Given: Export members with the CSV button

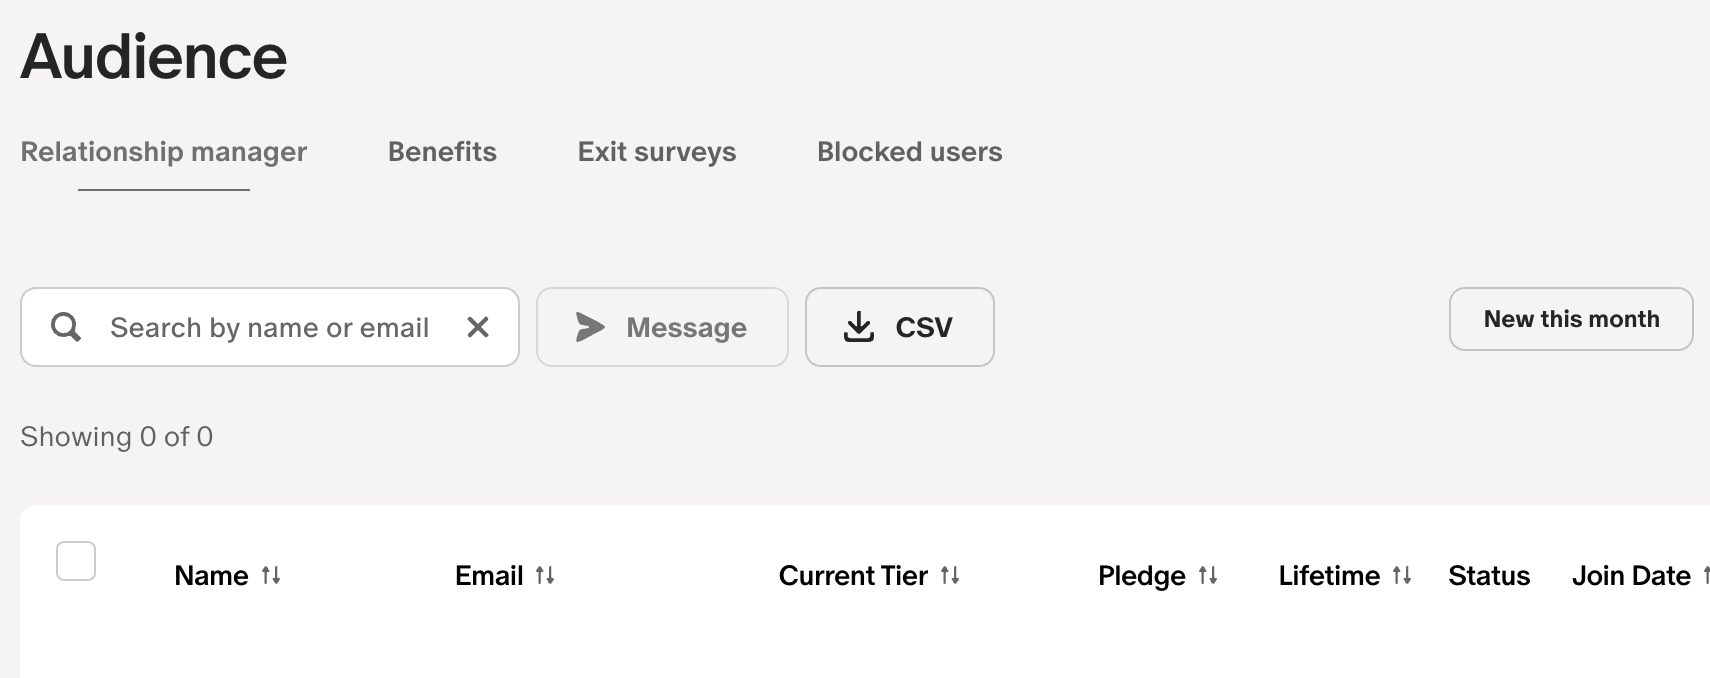Looking at the screenshot, I should (899, 327).
